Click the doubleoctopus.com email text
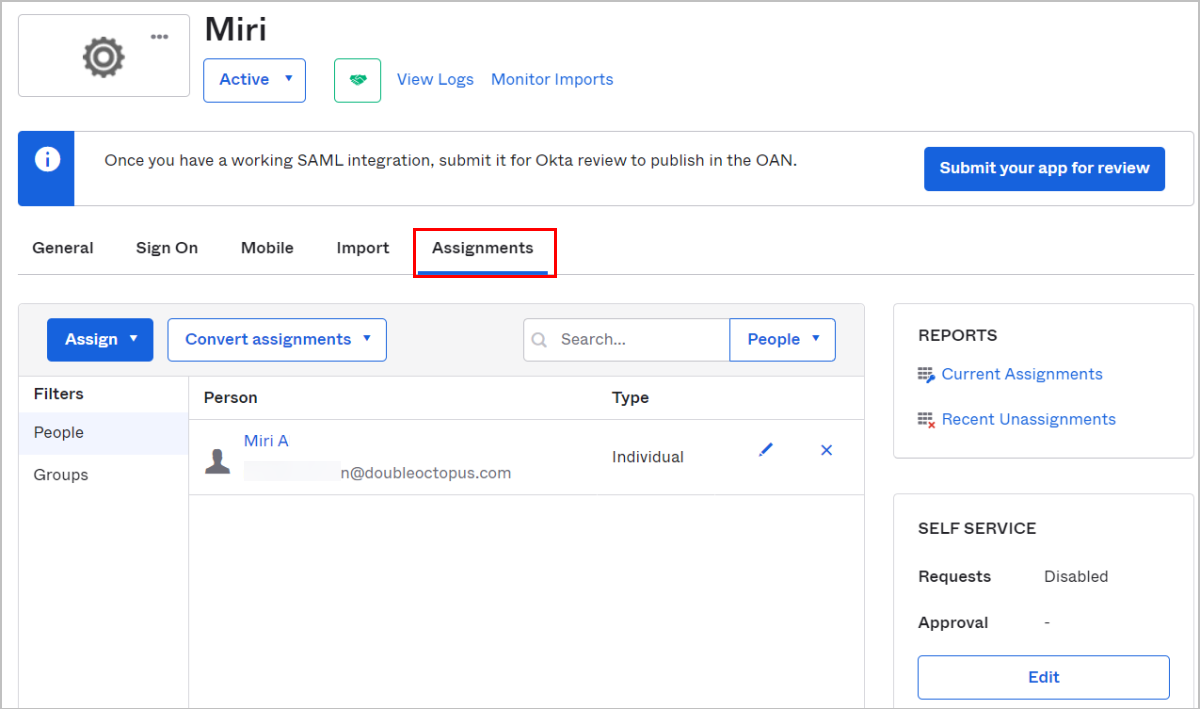 tap(426, 474)
